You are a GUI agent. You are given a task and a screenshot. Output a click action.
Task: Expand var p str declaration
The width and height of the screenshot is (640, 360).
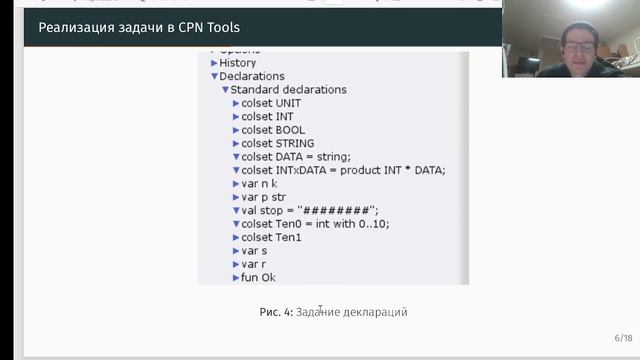(x=236, y=197)
